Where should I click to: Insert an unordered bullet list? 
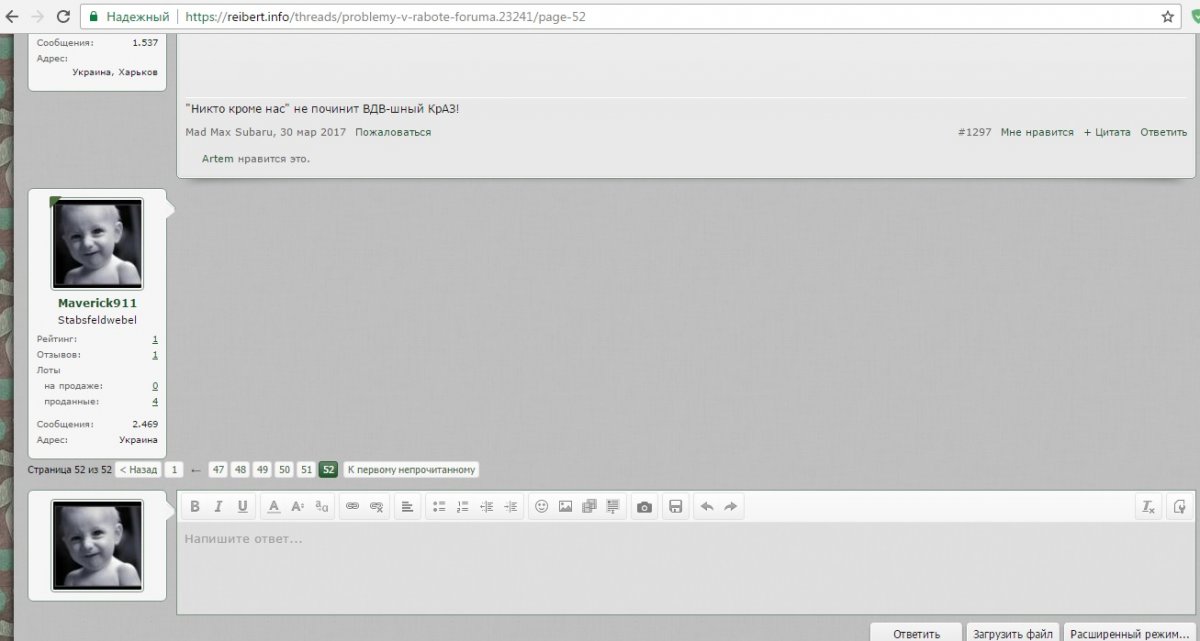click(438, 507)
